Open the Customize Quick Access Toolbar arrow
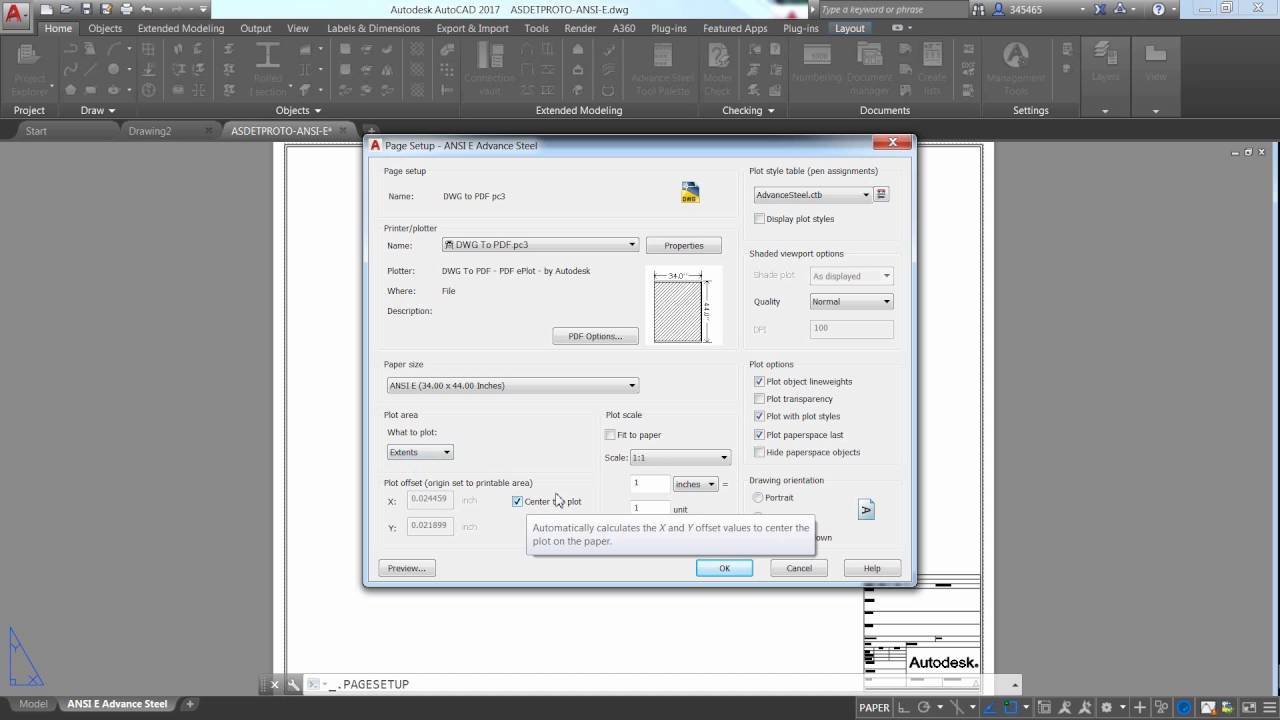This screenshot has height=720, width=1280. tap(203, 9)
